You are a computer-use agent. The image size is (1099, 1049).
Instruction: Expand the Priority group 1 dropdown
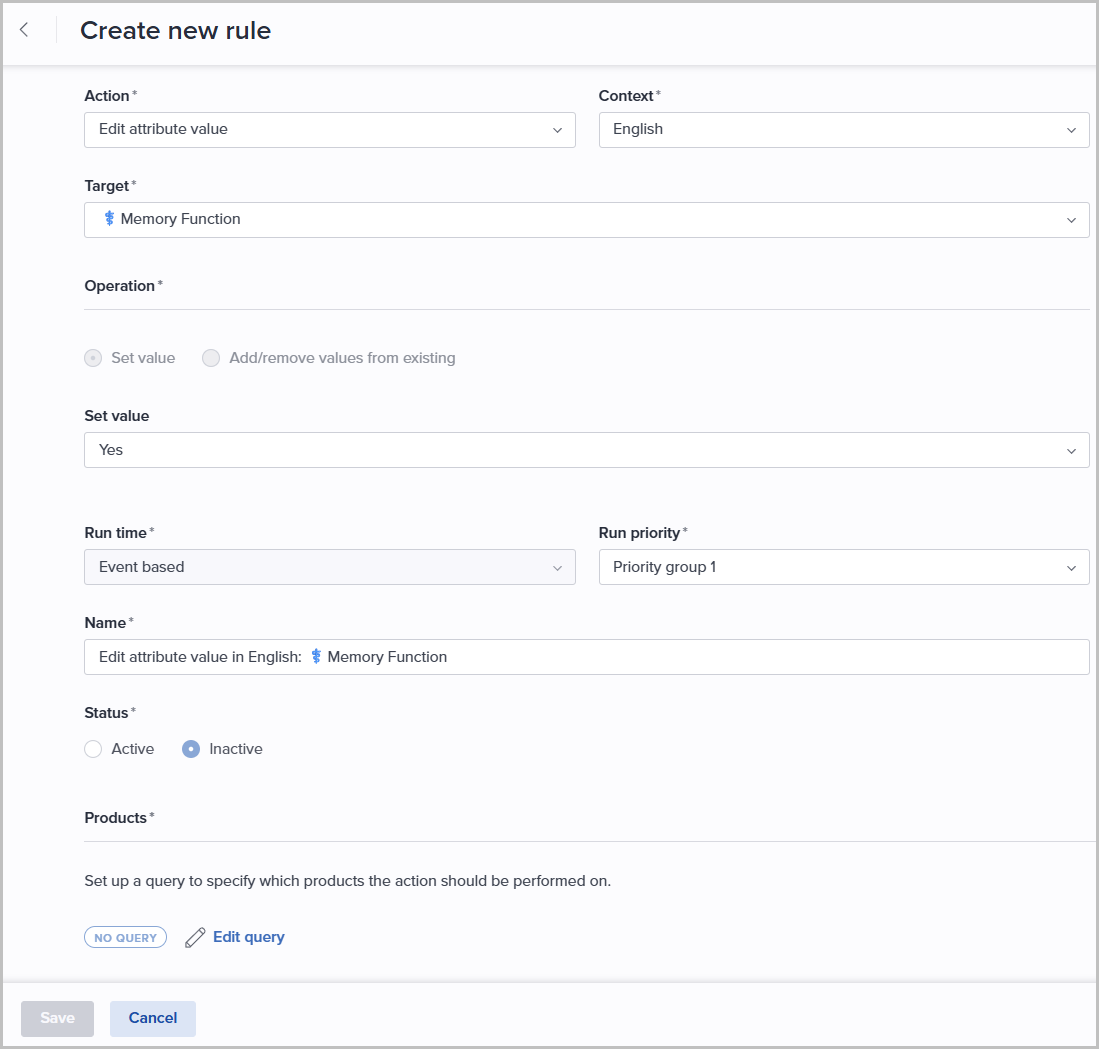point(843,567)
